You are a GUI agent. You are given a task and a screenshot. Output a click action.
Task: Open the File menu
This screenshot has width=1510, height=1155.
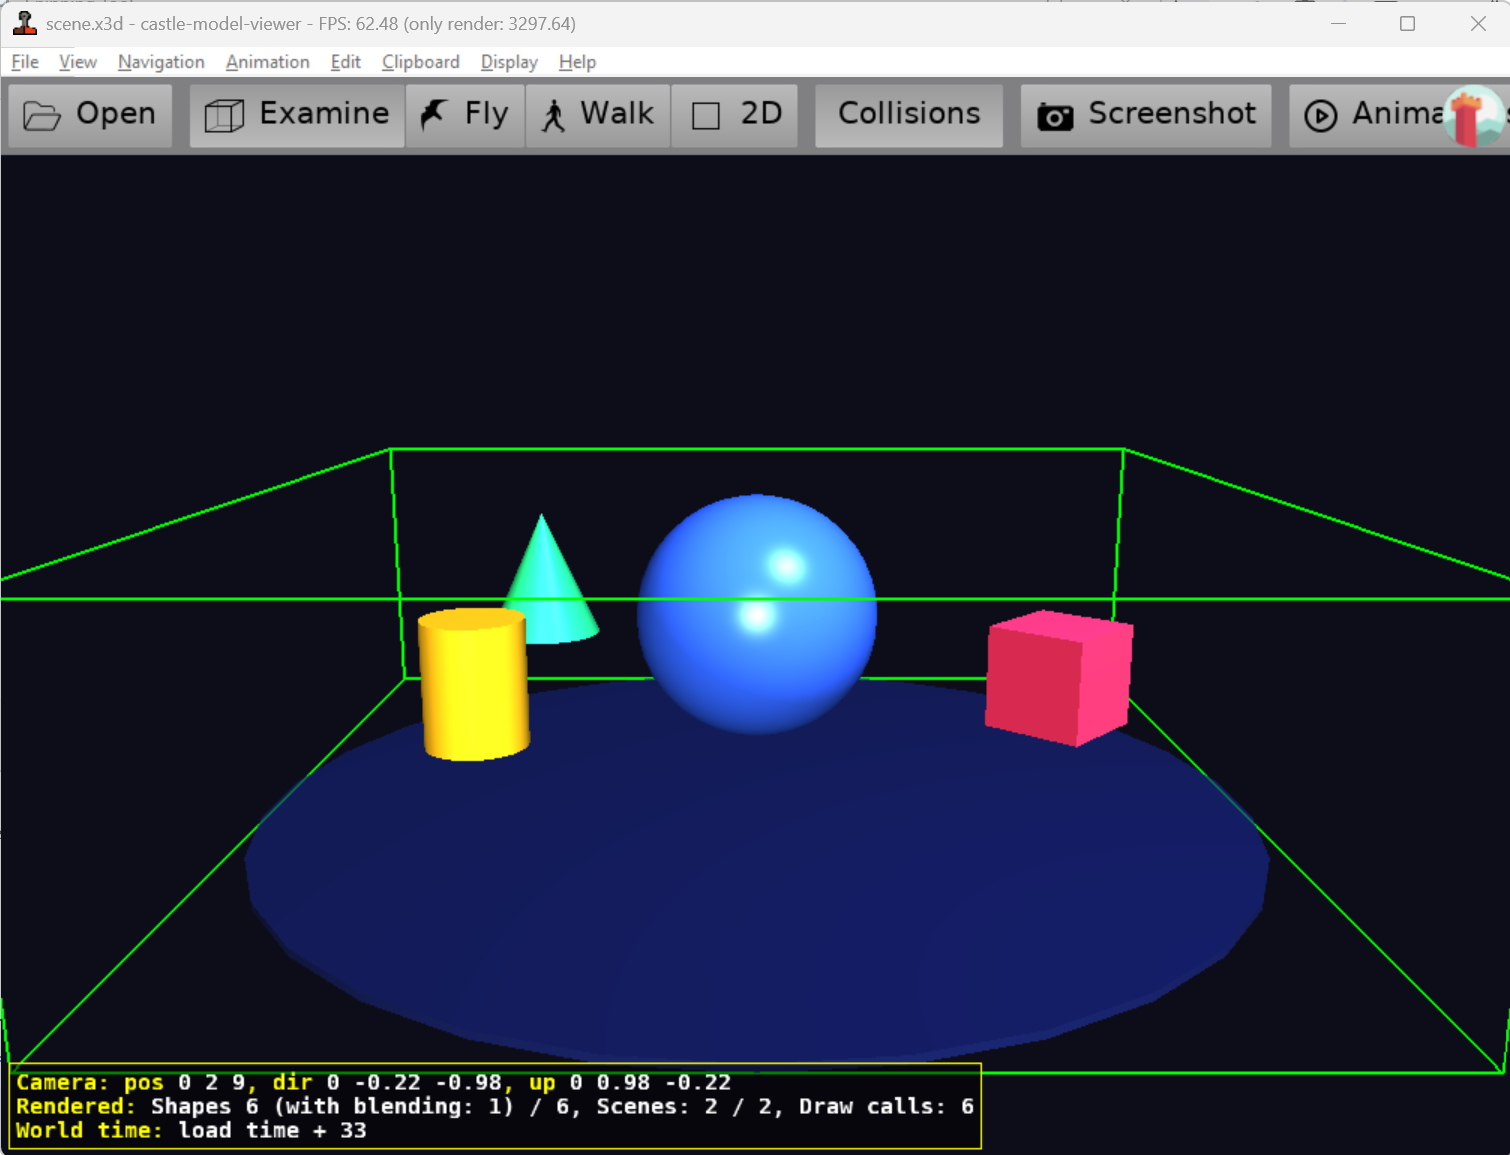pyautogui.click(x=25, y=62)
